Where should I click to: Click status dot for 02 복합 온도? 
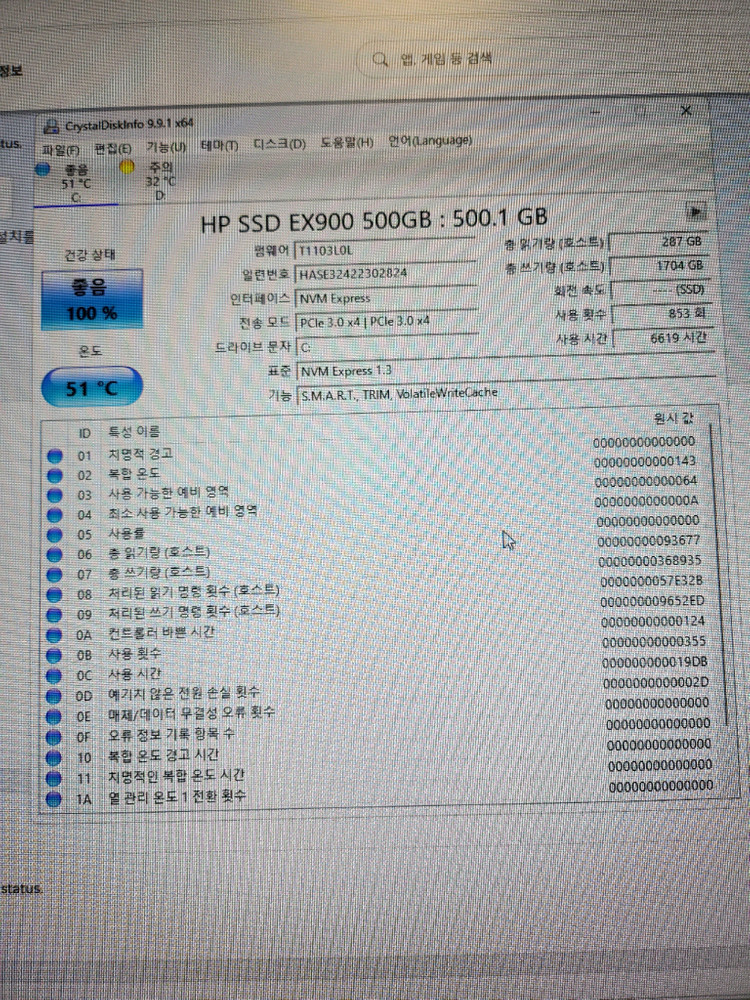55,476
